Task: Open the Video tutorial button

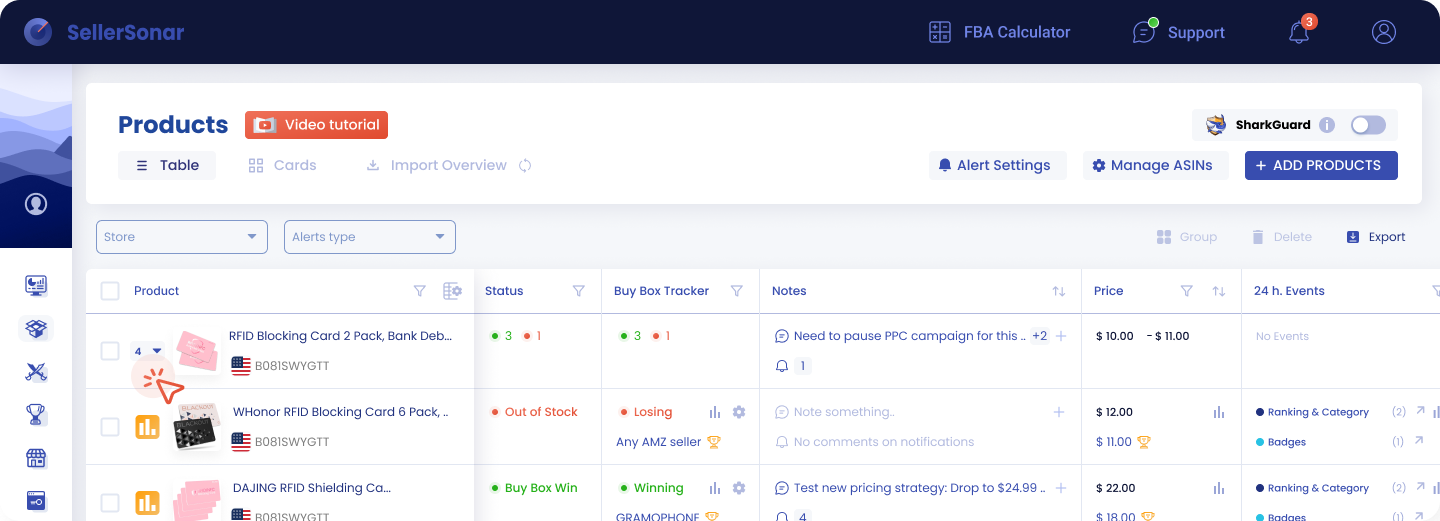Action: pyautogui.click(x=316, y=125)
